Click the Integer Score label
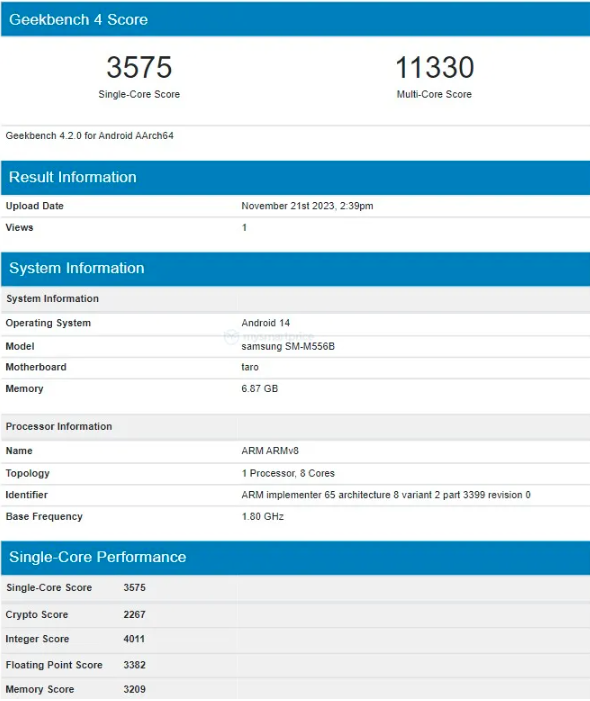 click(x=37, y=639)
